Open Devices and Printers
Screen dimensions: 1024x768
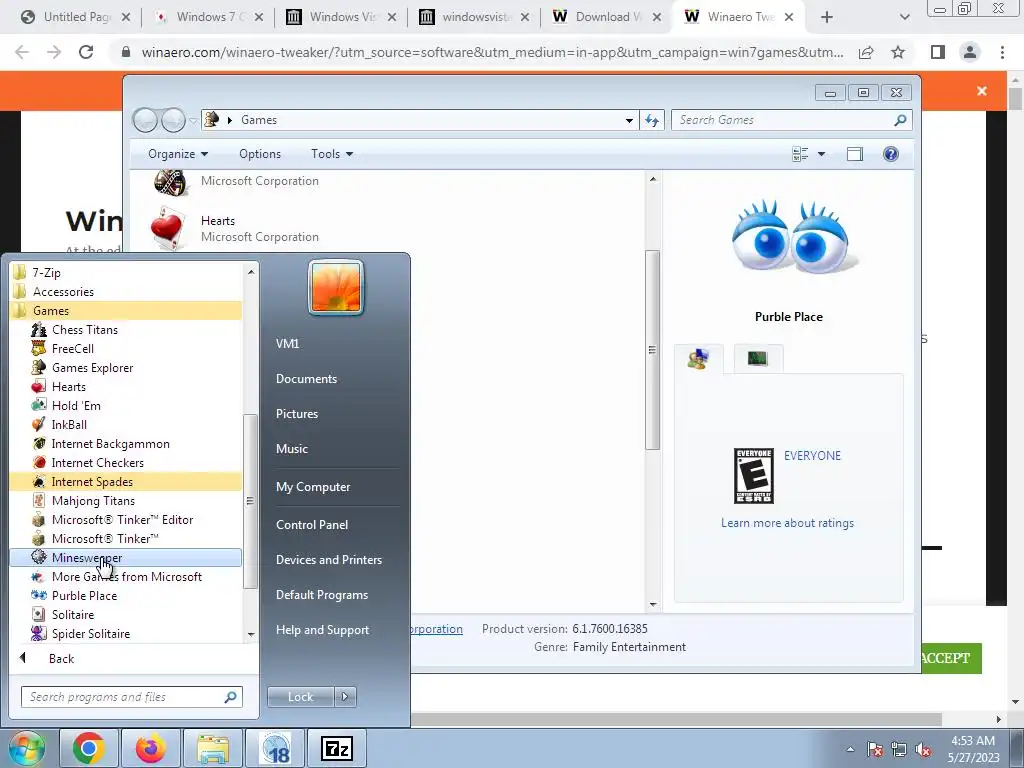point(328,560)
